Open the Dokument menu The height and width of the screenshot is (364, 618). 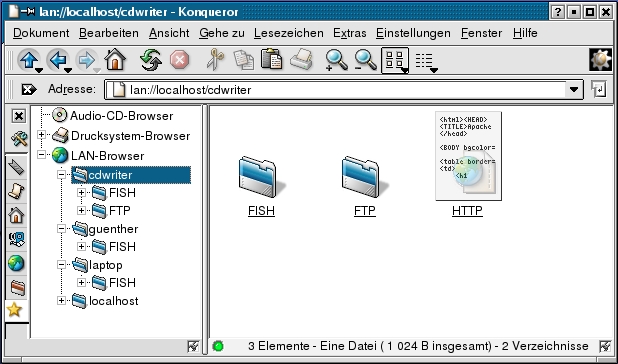coord(41,33)
